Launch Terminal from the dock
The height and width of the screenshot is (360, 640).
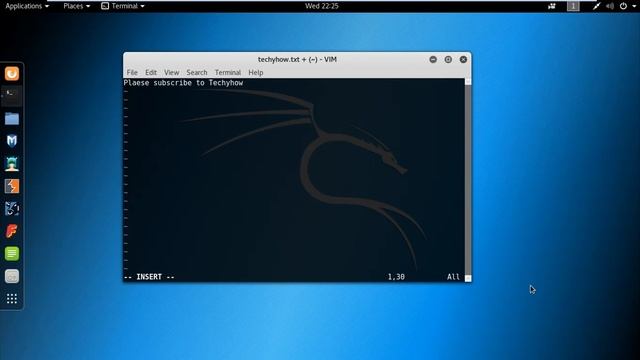(12, 96)
